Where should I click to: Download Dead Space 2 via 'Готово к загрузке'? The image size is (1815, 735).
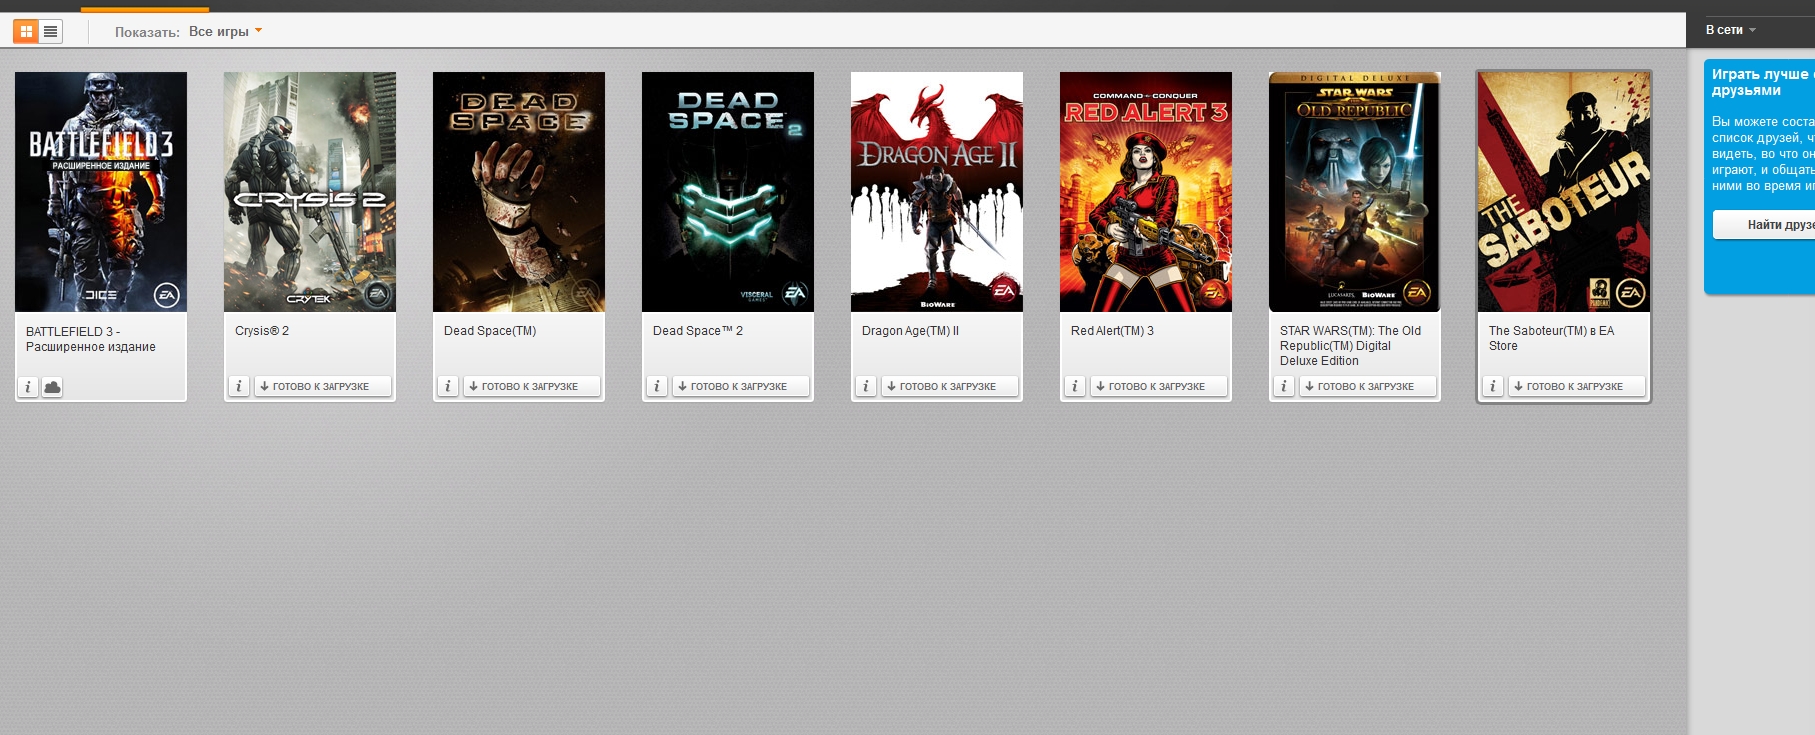(740, 386)
